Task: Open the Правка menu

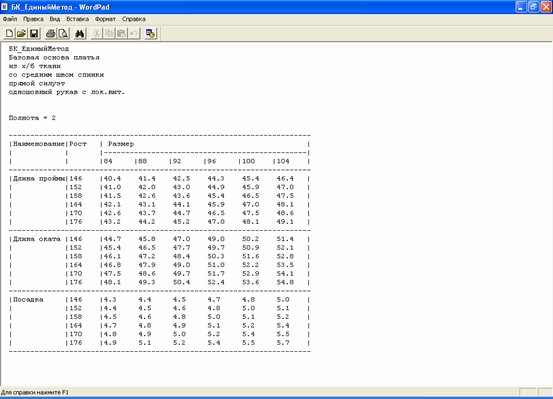Action: pyautogui.click(x=33, y=19)
